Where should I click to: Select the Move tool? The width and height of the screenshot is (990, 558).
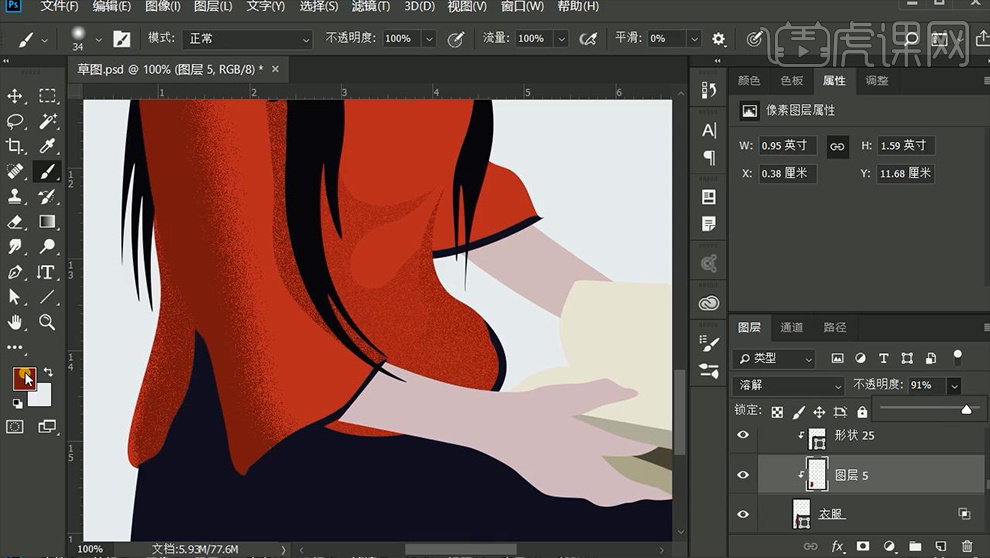click(x=16, y=96)
